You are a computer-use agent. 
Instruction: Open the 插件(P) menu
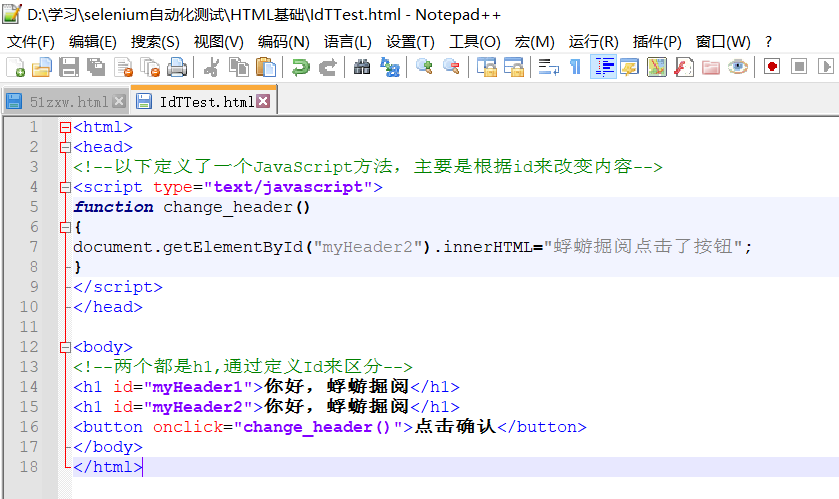(x=657, y=42)
